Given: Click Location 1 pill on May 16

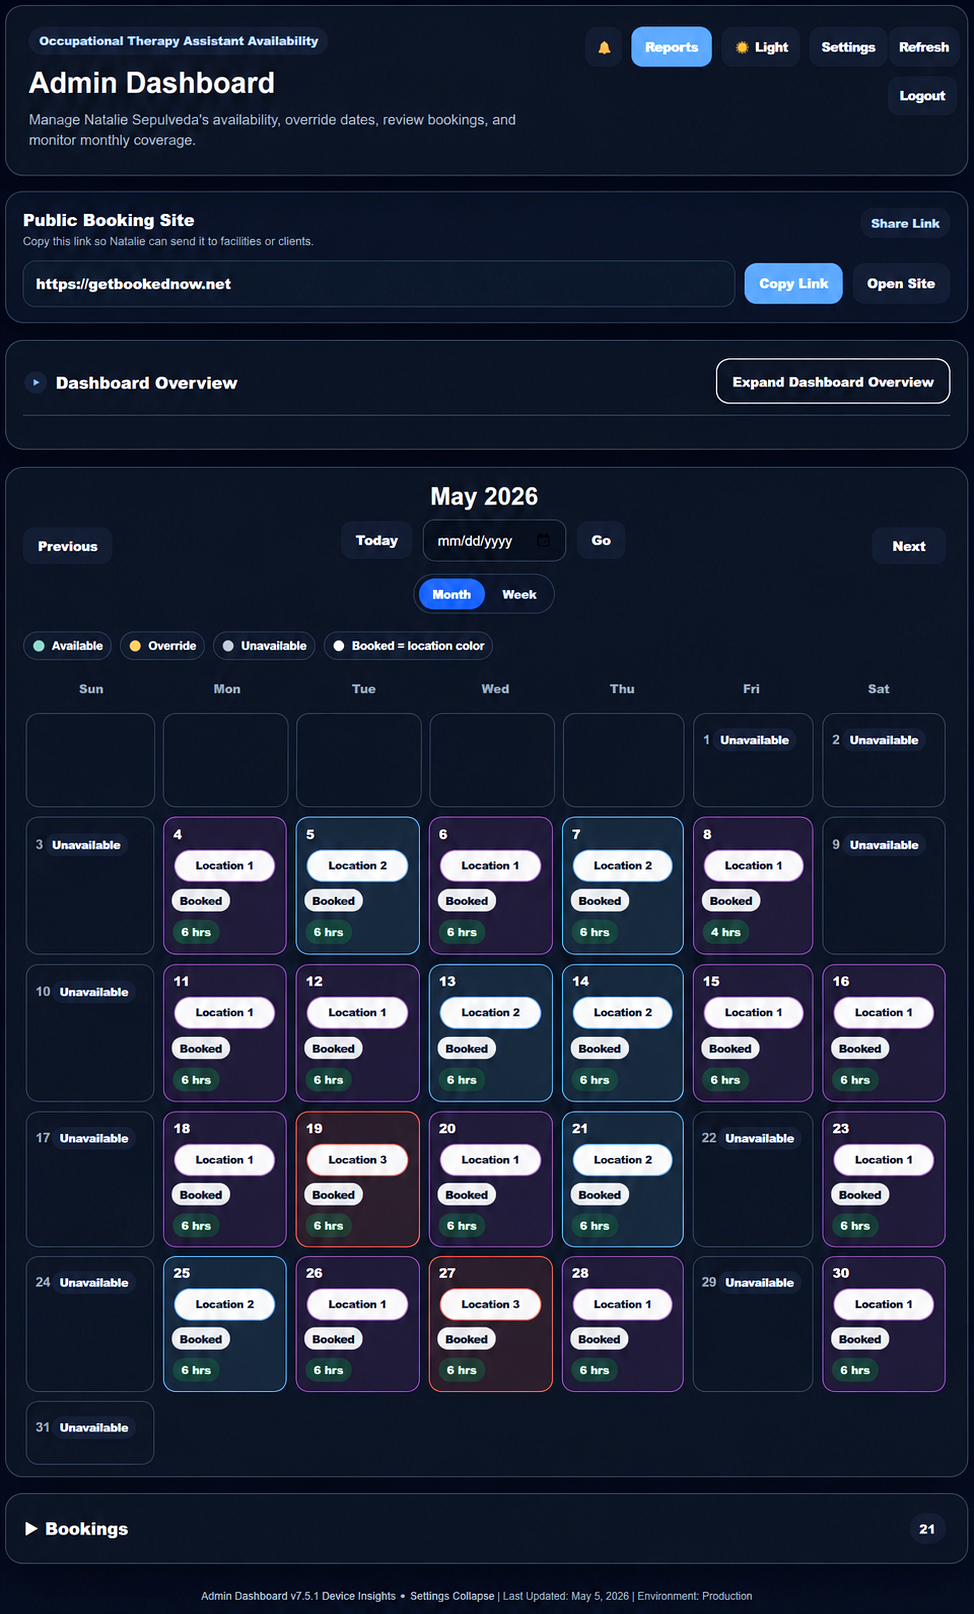Looking at the screenshot, I should tap(884, 1013).
